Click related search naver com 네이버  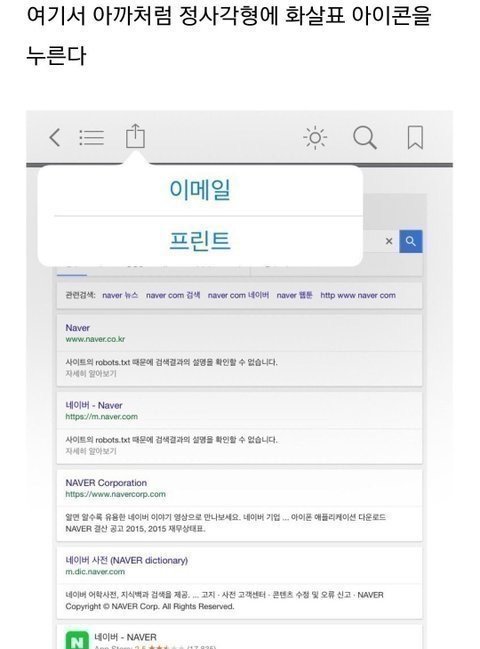point(238,295)
